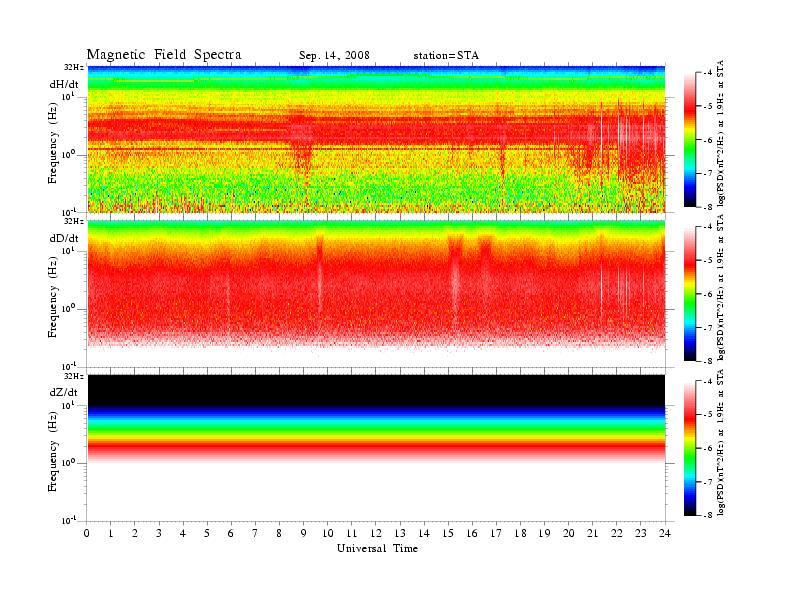792x612 pixels.
Task: Click the time axis tick label "16"
Action: point(472,533)
